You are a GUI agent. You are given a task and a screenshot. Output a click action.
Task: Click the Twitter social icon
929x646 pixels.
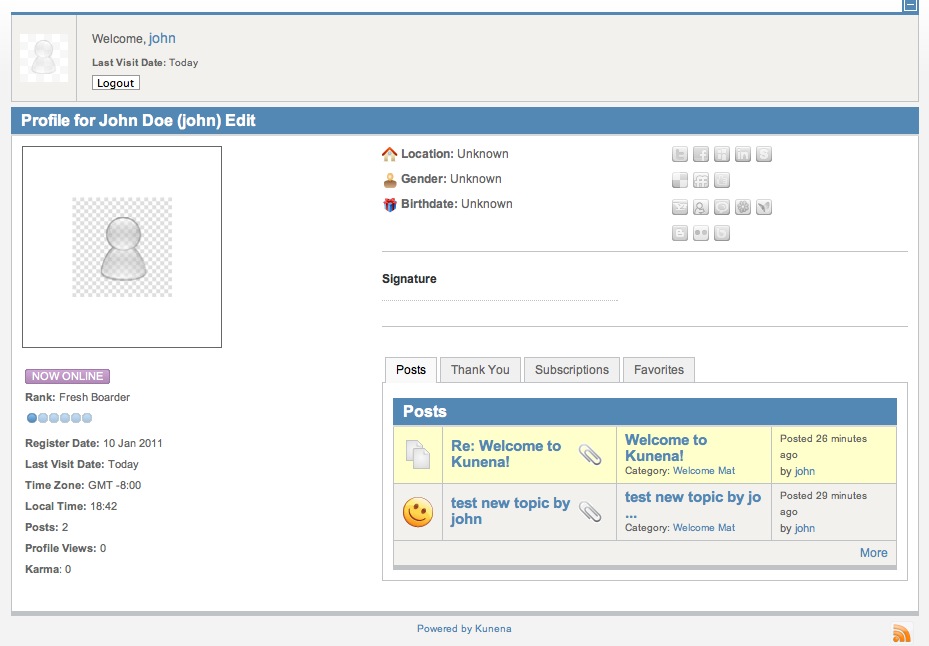pos(680,155)
